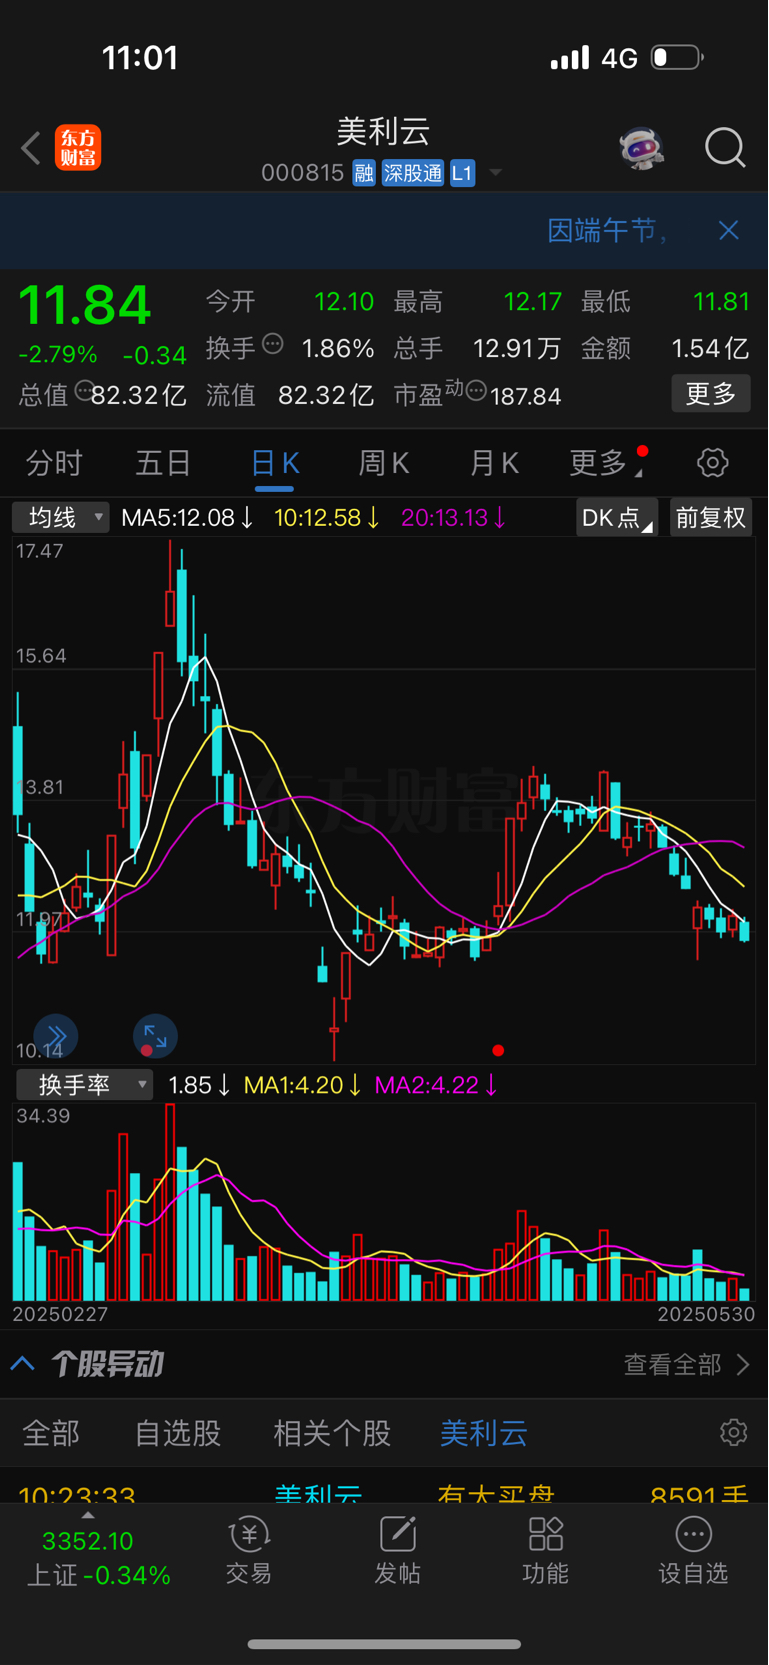Open 查看全部 link

tap(686, 1364)
